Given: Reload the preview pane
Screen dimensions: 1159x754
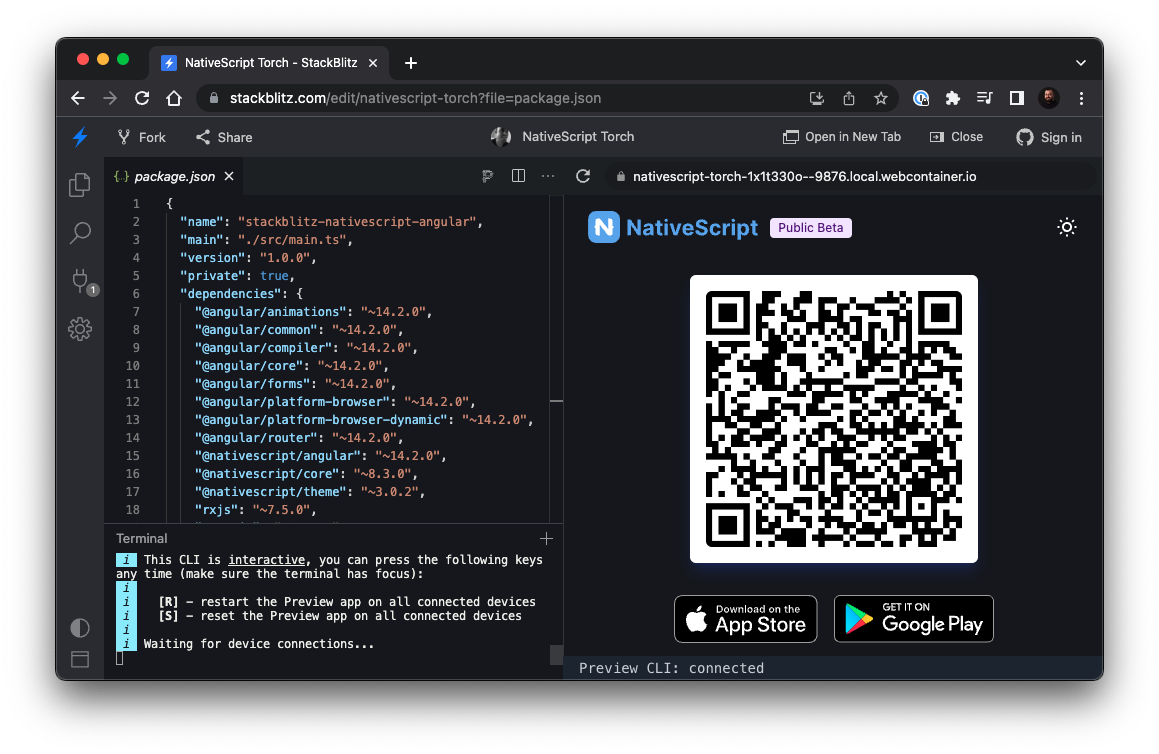Looking at the screenshot, I should click(x=583, y=176).
